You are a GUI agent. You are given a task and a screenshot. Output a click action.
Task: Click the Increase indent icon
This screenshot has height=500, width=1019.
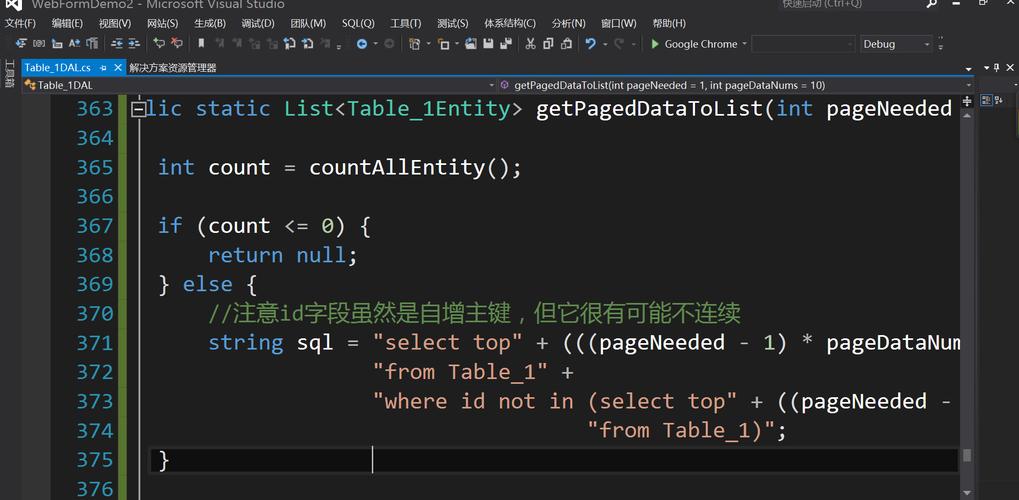pos(133,44)
